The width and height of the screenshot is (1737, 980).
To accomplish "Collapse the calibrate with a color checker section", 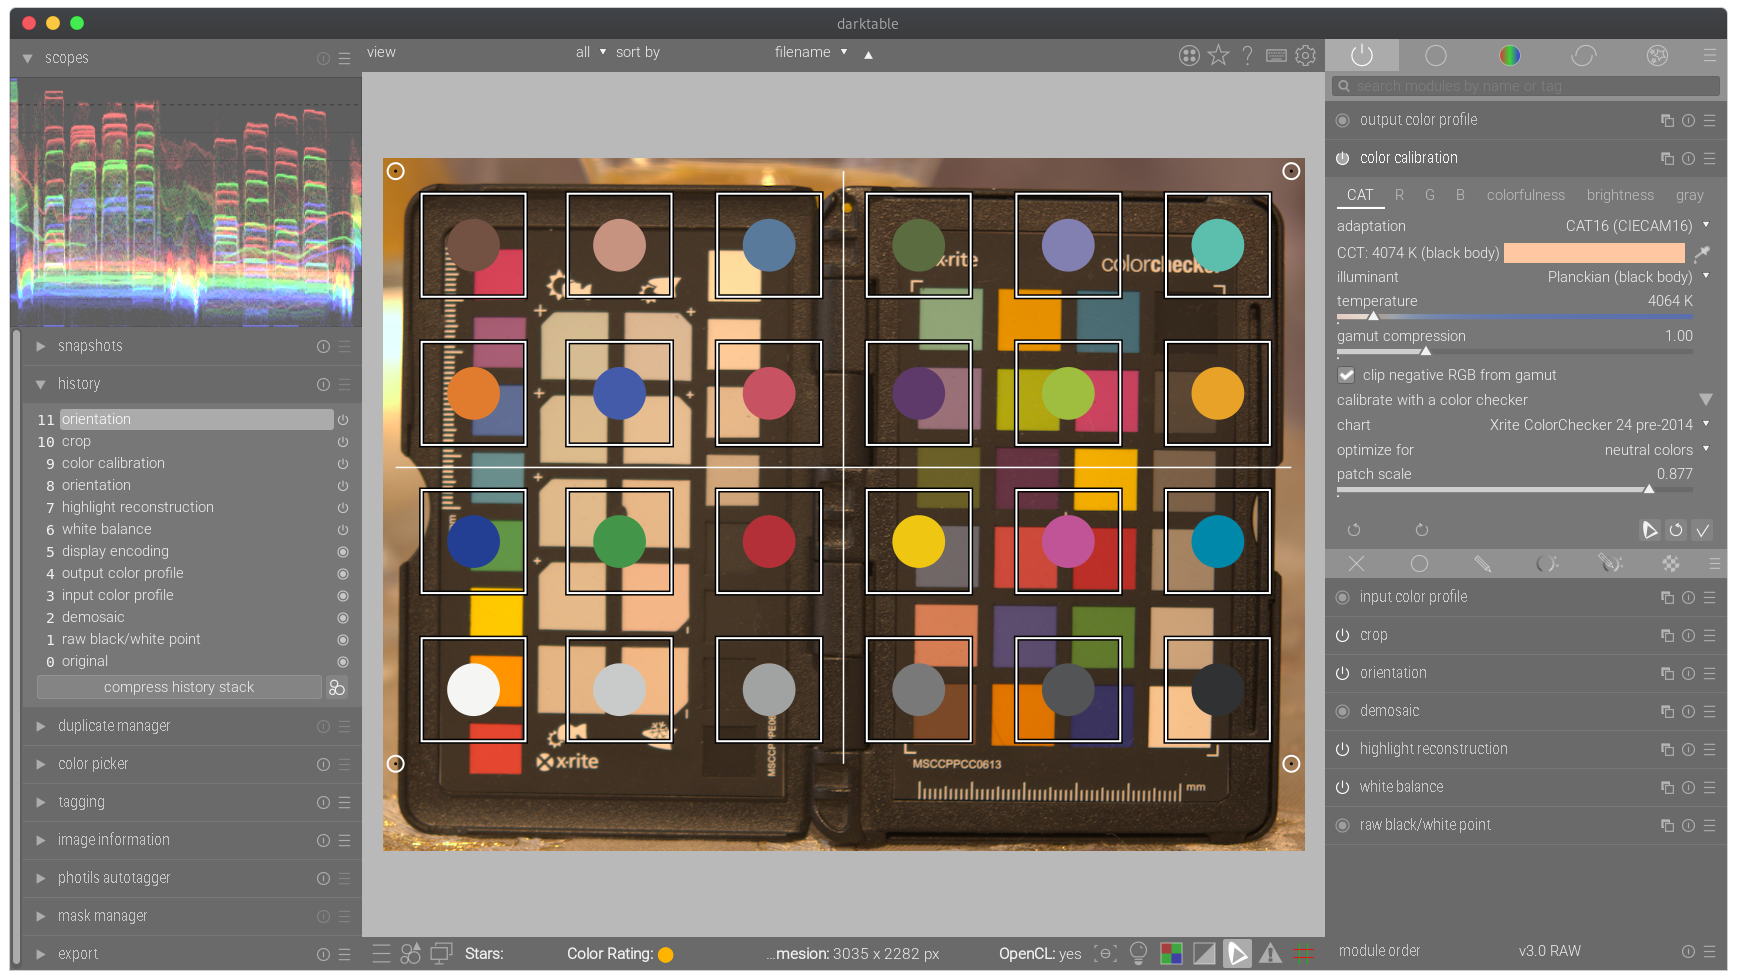I will (1706, 399).
